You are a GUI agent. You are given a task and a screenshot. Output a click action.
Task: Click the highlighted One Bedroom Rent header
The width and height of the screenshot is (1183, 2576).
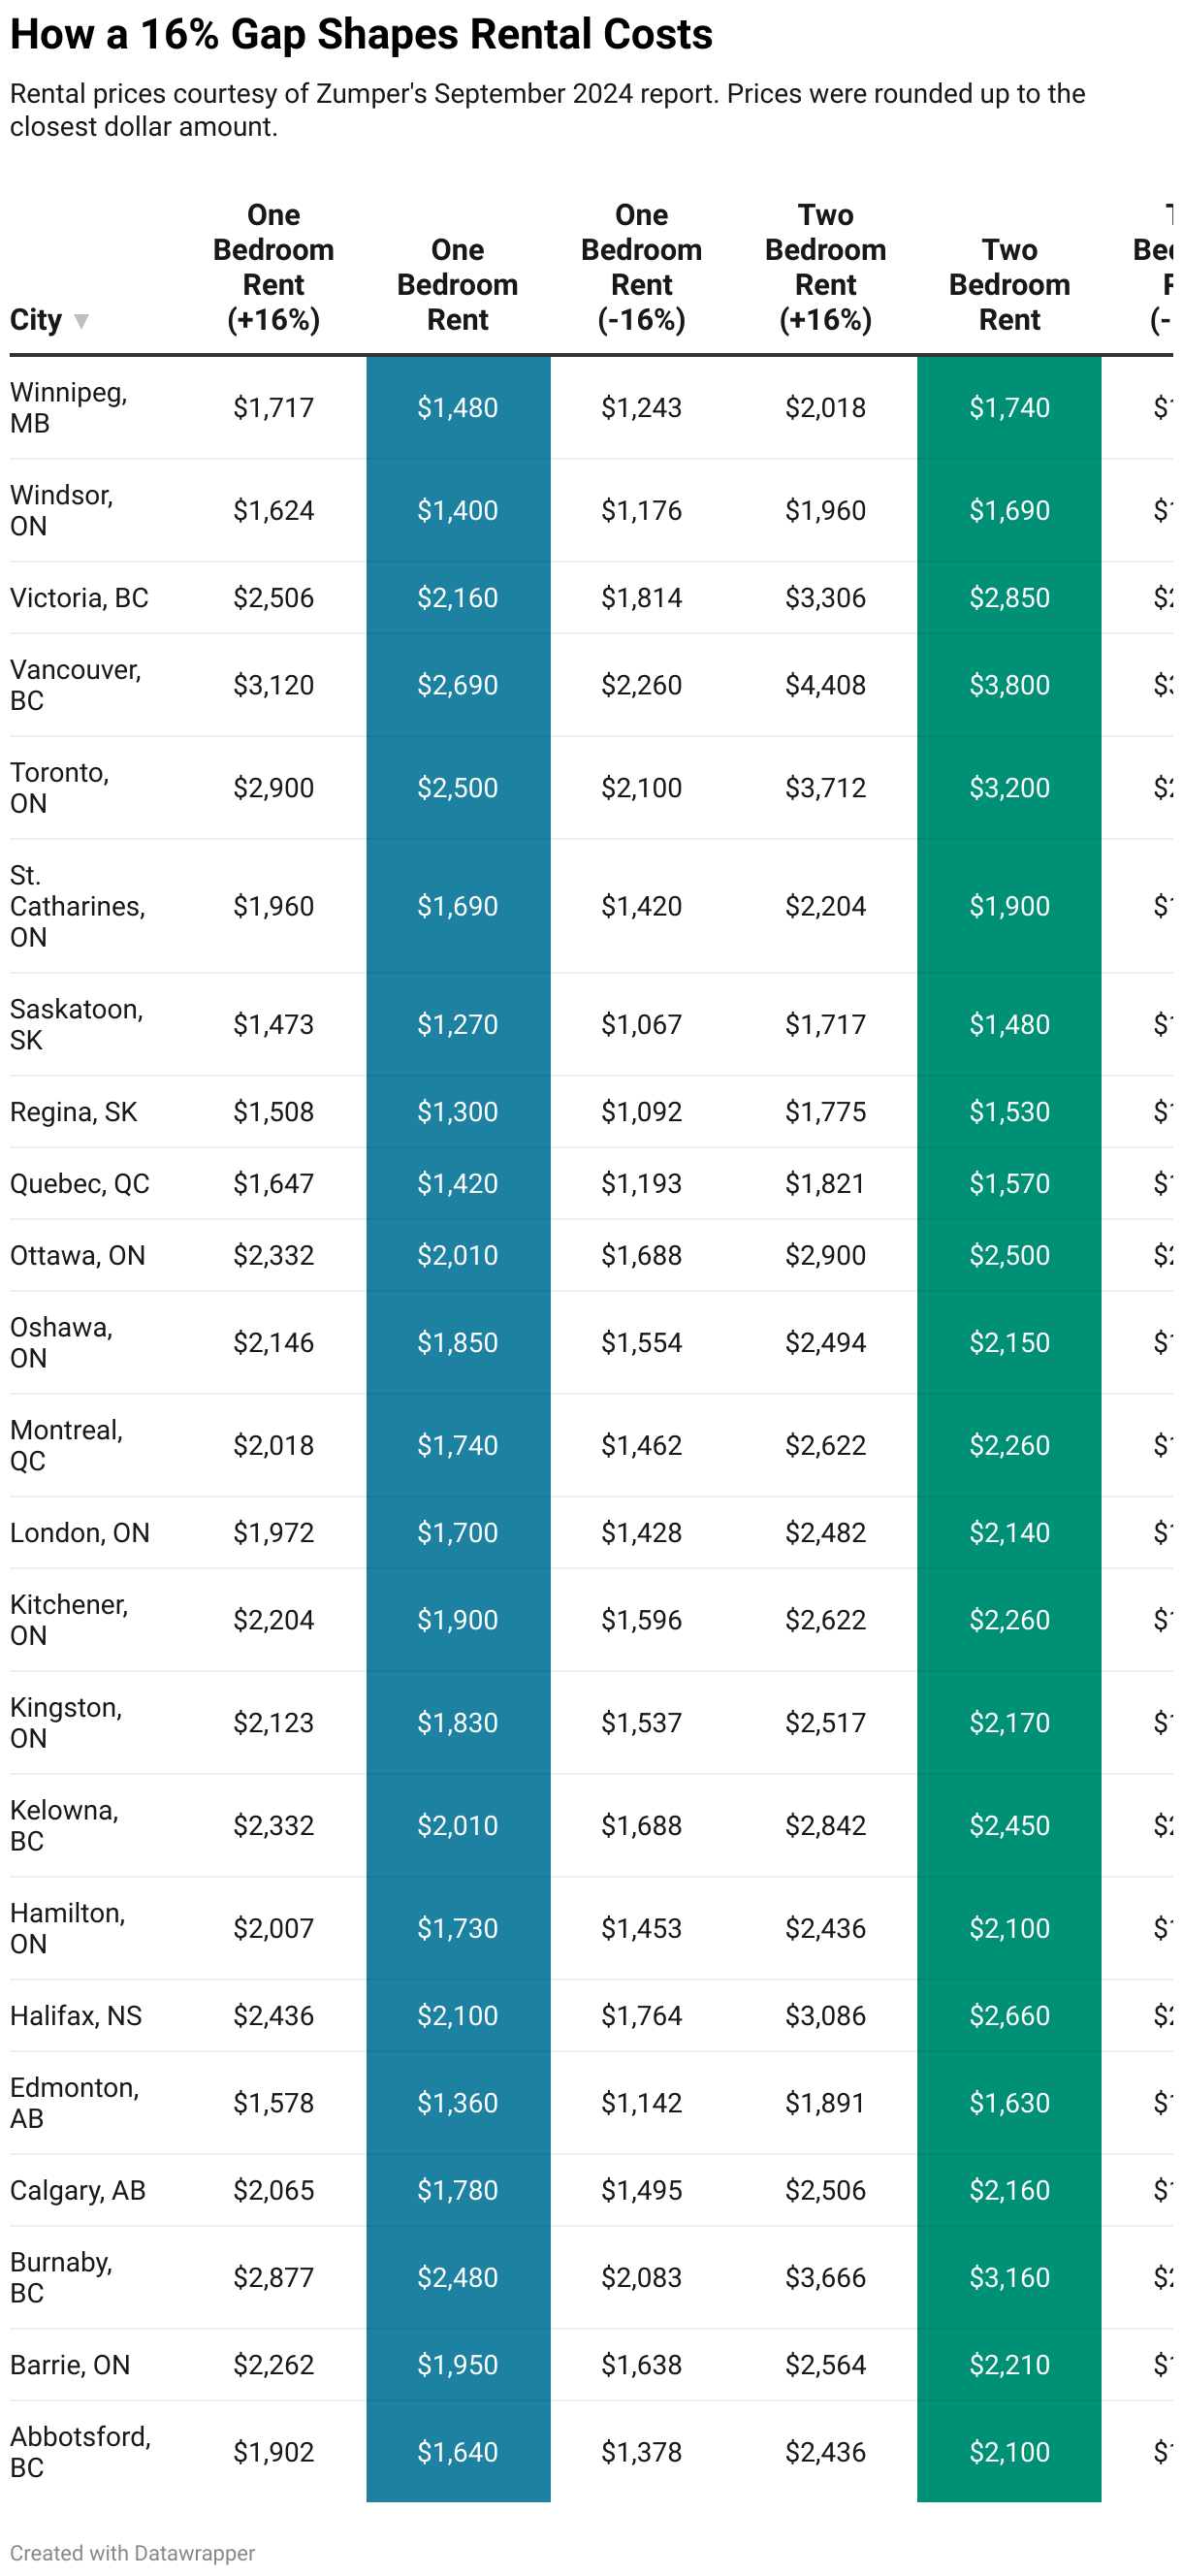pyautogui.click(x=457, y=285)
